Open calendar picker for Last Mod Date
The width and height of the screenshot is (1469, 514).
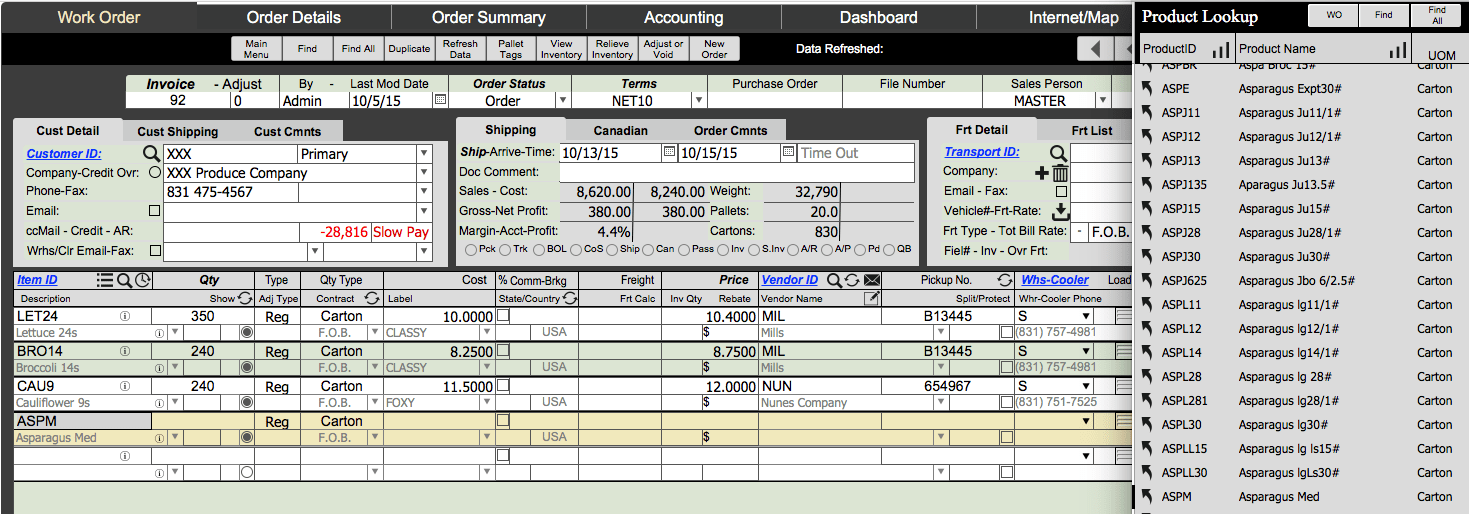point(440,100)
